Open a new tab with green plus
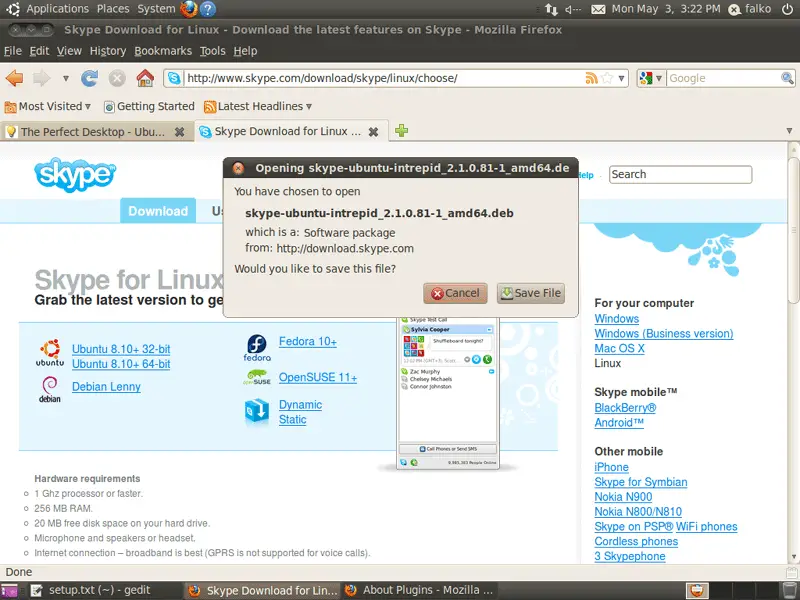 click(x=402, y=131)
